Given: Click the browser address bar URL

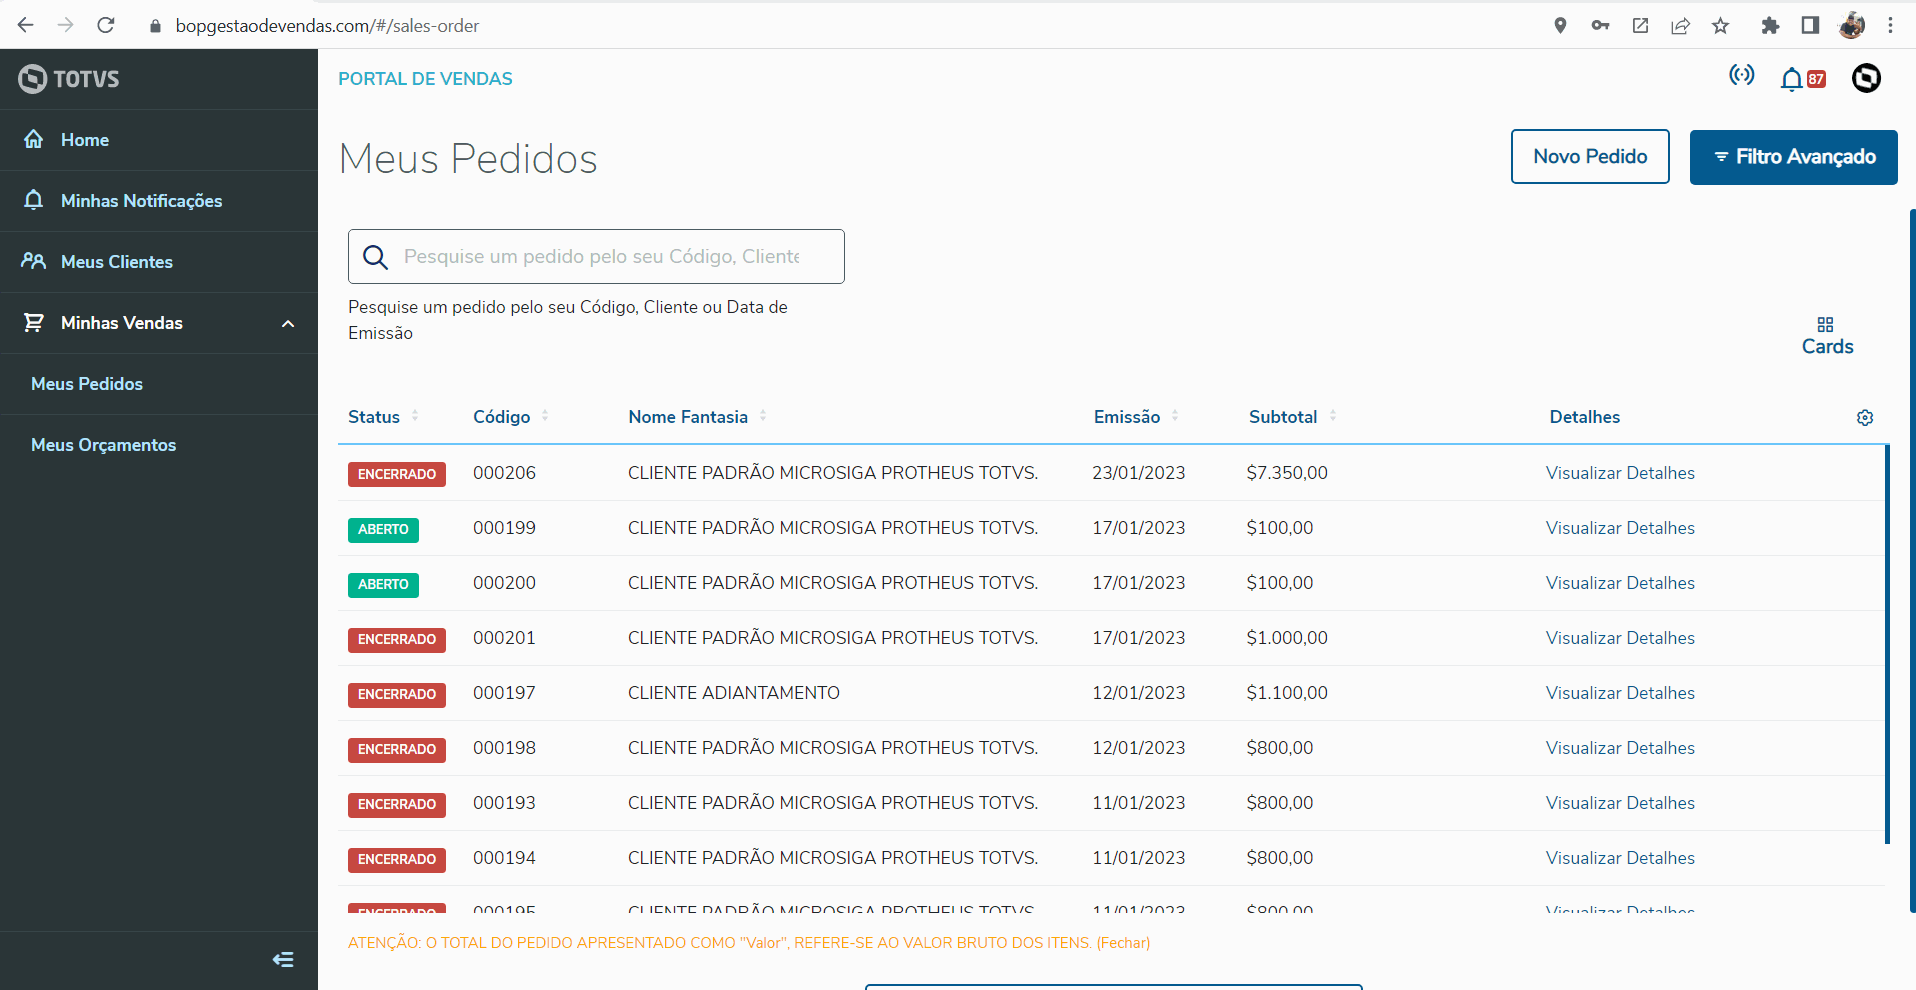Looking at the screenshot, I should click(x=327, y=26).
